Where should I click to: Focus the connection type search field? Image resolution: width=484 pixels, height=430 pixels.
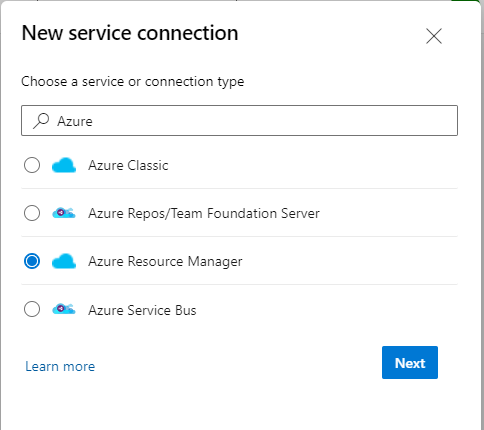click(239, 120)
